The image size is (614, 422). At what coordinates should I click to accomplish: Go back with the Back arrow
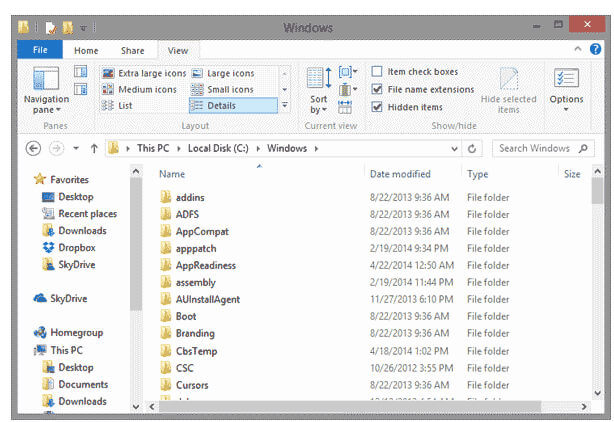tap(33, 149)
